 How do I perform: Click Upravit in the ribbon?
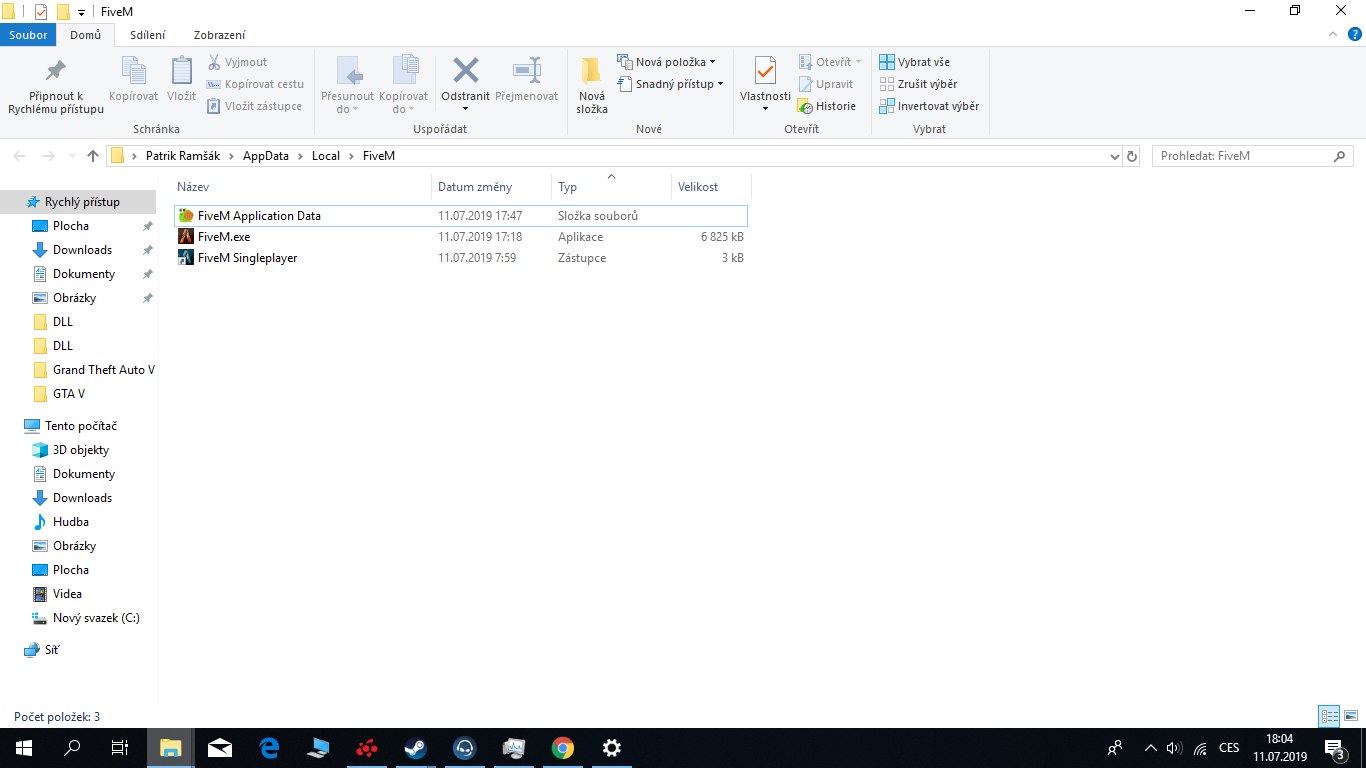pos(826,84)
